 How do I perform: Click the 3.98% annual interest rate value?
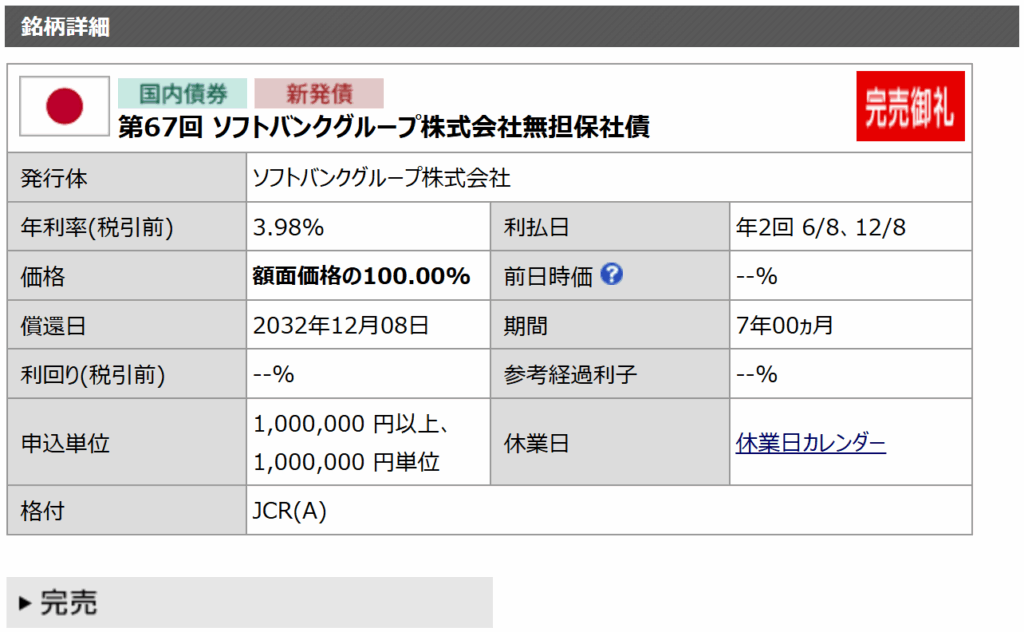pos(288,227)
